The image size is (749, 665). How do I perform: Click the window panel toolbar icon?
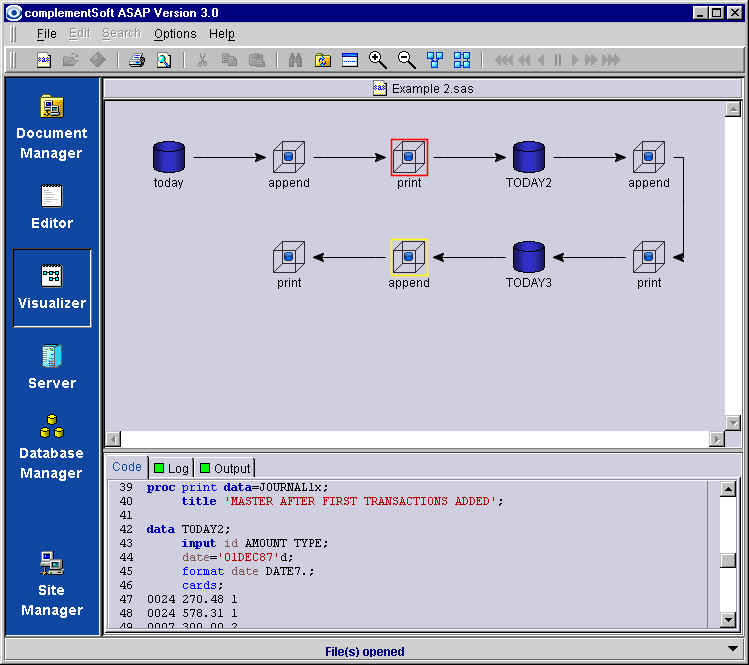[350, 60]
